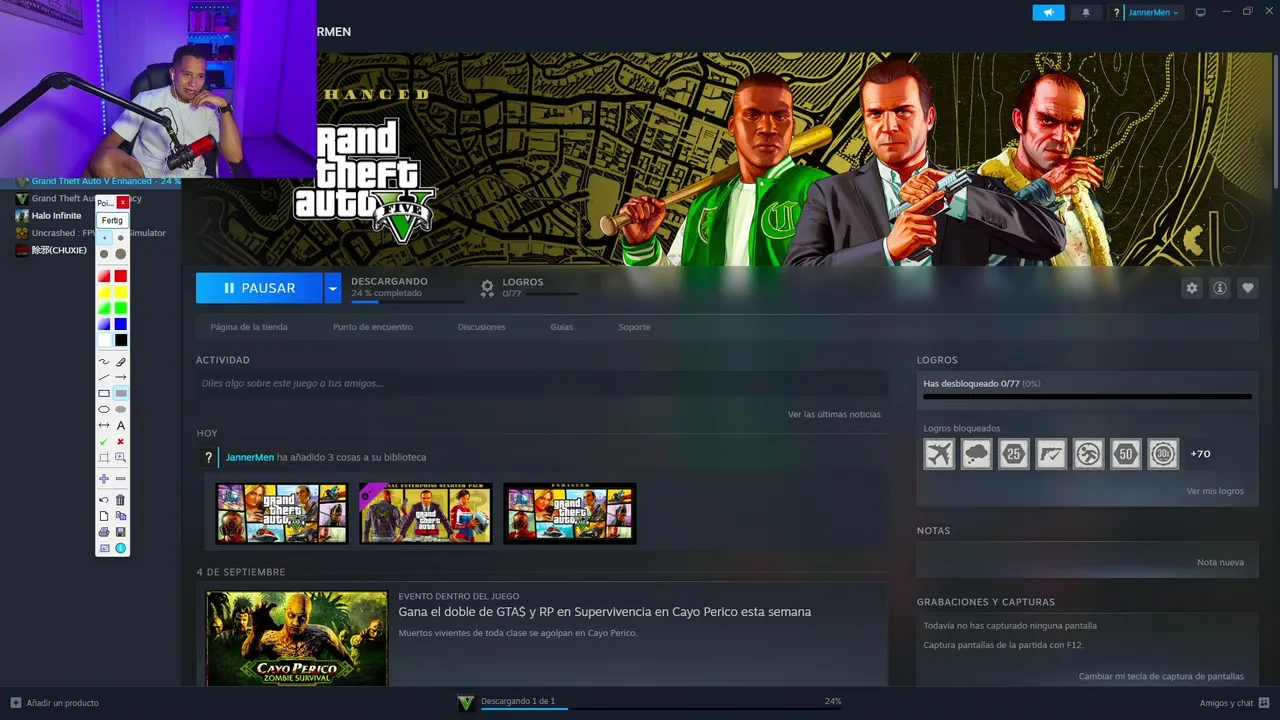Screen dimensions: 1280x720
Task: Click Ver las últimas noticias link
Action: pyautogui.click(x=834, y=414)
